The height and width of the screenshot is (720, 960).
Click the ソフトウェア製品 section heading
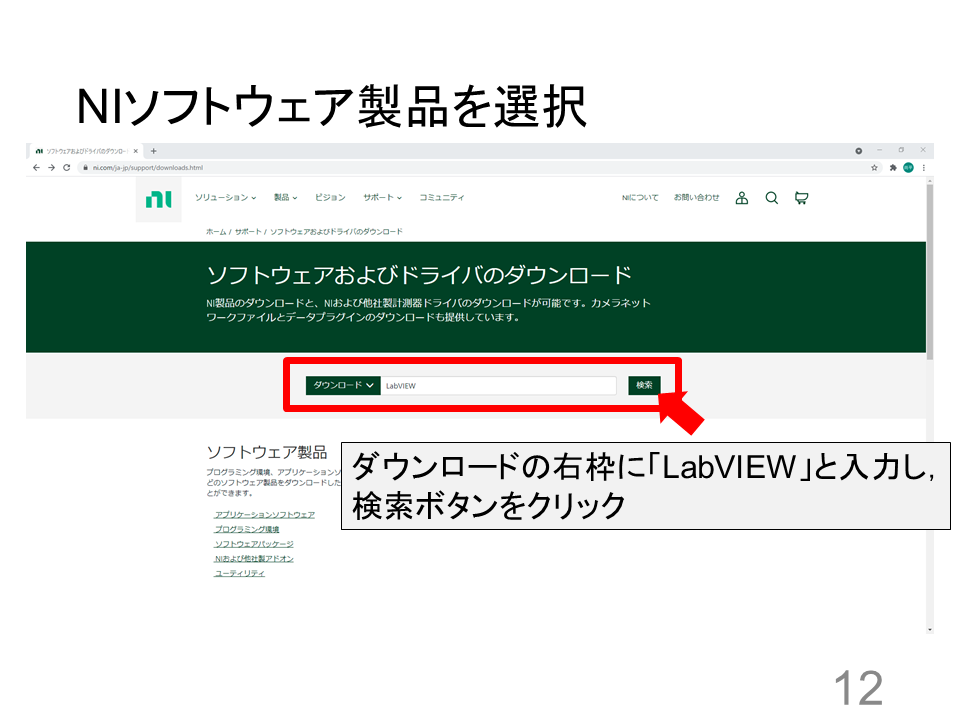(267, 452)
